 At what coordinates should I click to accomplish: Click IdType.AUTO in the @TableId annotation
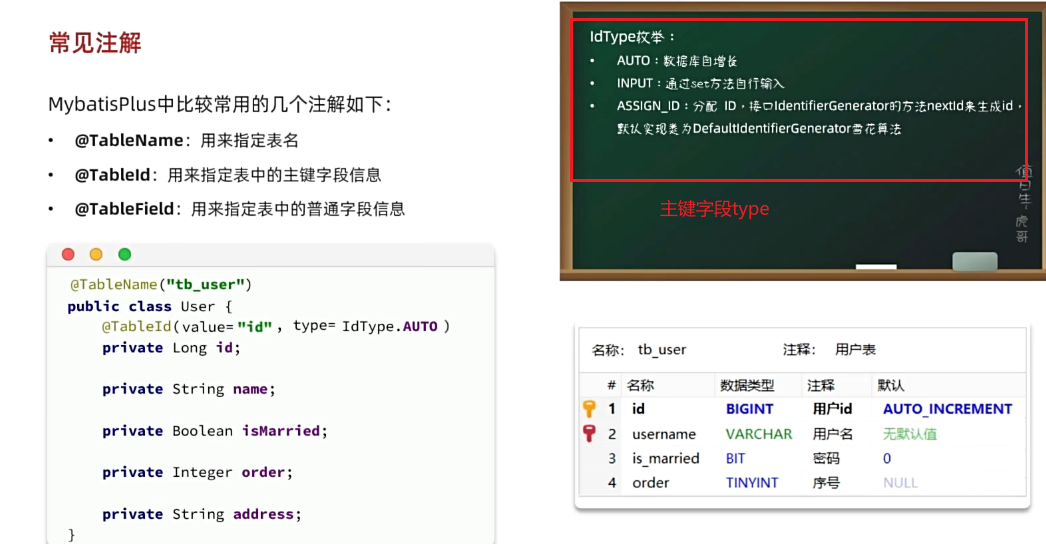[390, 326]
